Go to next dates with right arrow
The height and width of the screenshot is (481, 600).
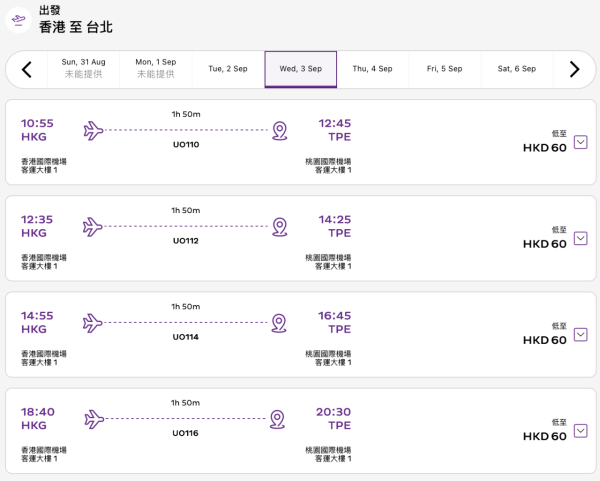point(574,70)
